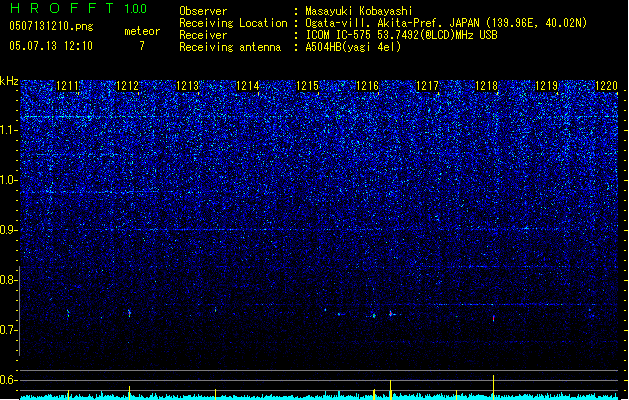Click the Receiving antenna label

tap(230, 47)
